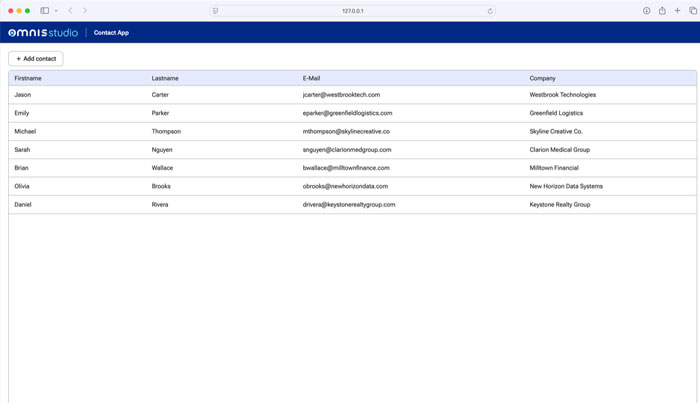Open the sidebar options dropdown chevron
Viewport: 700px width, 403px height.
click(56, 11)
